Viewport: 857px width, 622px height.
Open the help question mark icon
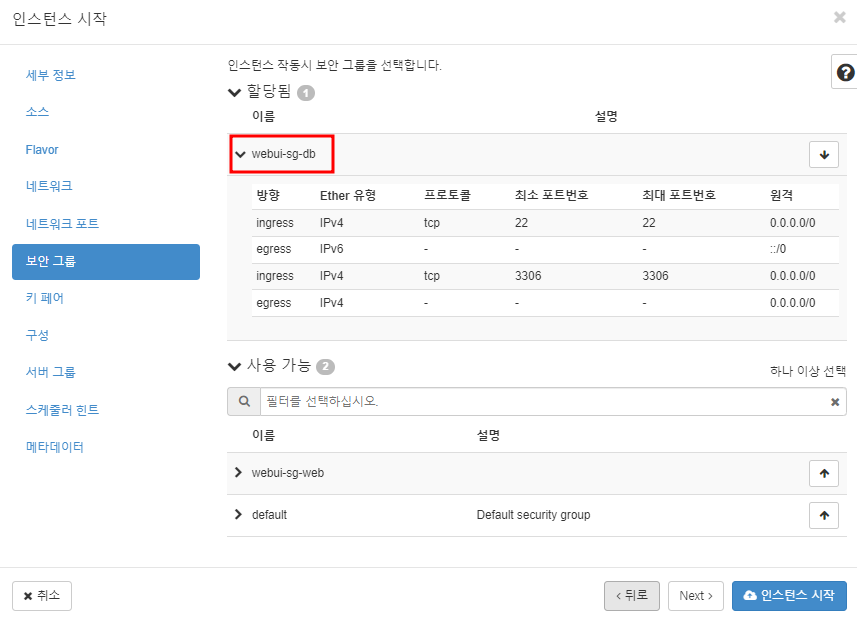tap(845, 72)
